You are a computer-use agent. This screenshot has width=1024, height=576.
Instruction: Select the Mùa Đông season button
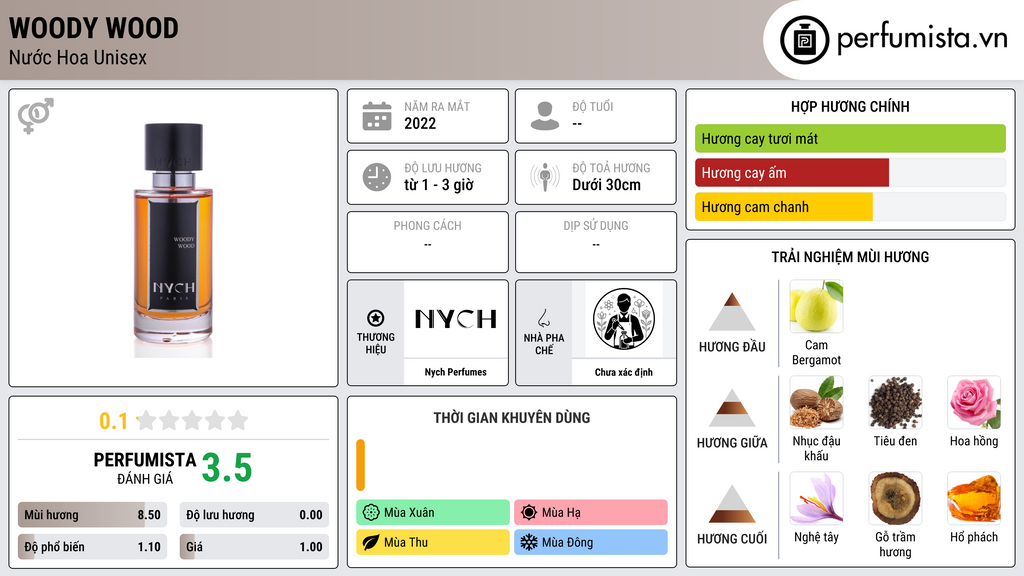pyautogui.click(x=591, y=542)
